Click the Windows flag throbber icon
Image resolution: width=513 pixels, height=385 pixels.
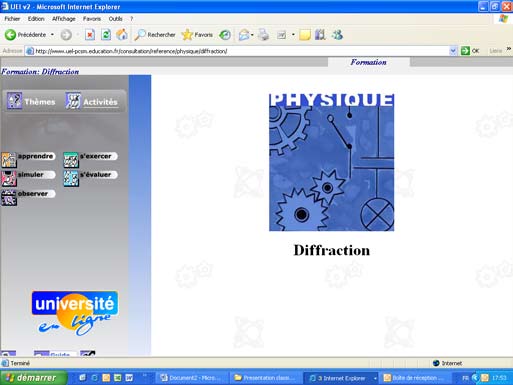click(x=503, y=19)
